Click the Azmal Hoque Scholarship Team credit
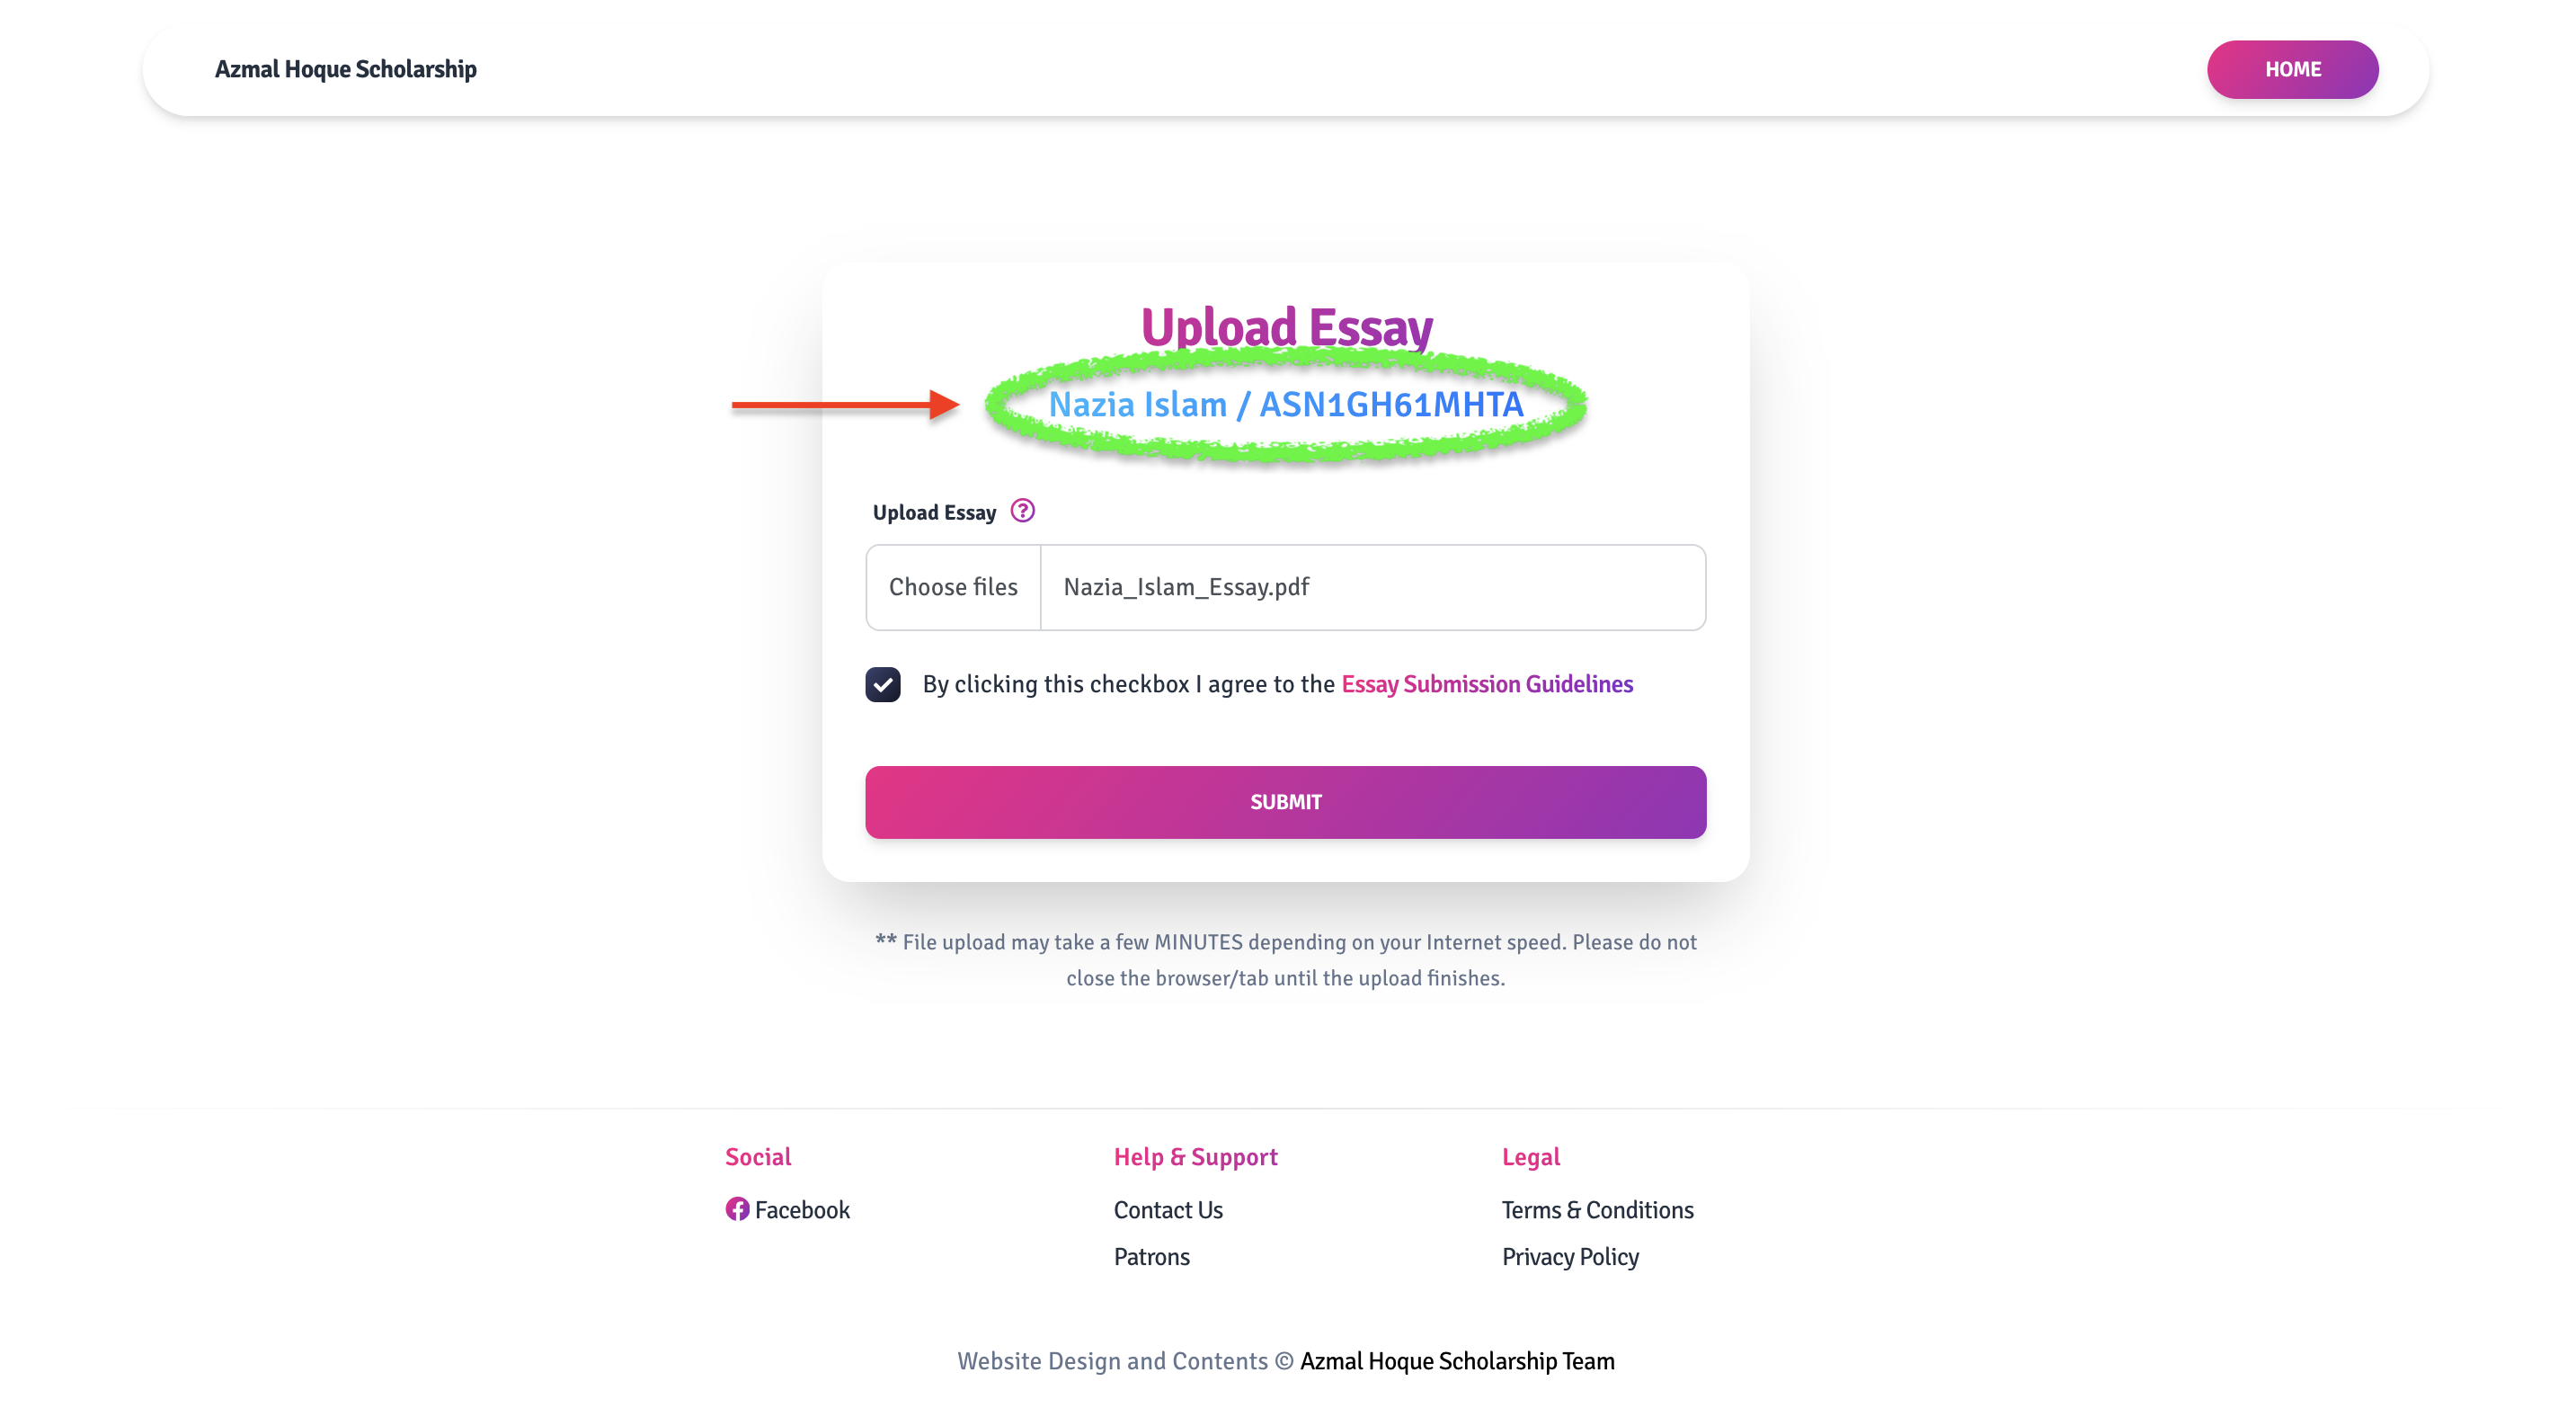 pos(1457,1361)
